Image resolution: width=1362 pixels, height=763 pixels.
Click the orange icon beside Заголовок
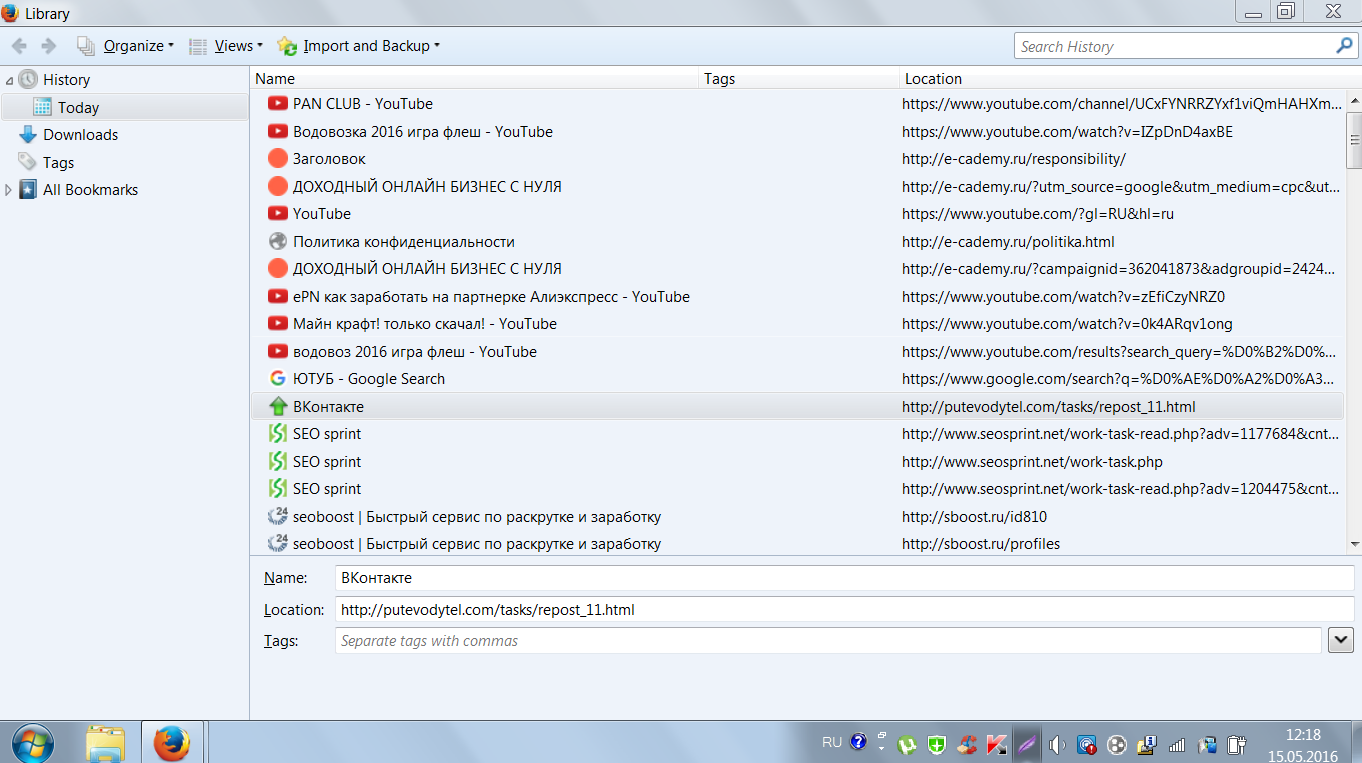click(278, 159)
